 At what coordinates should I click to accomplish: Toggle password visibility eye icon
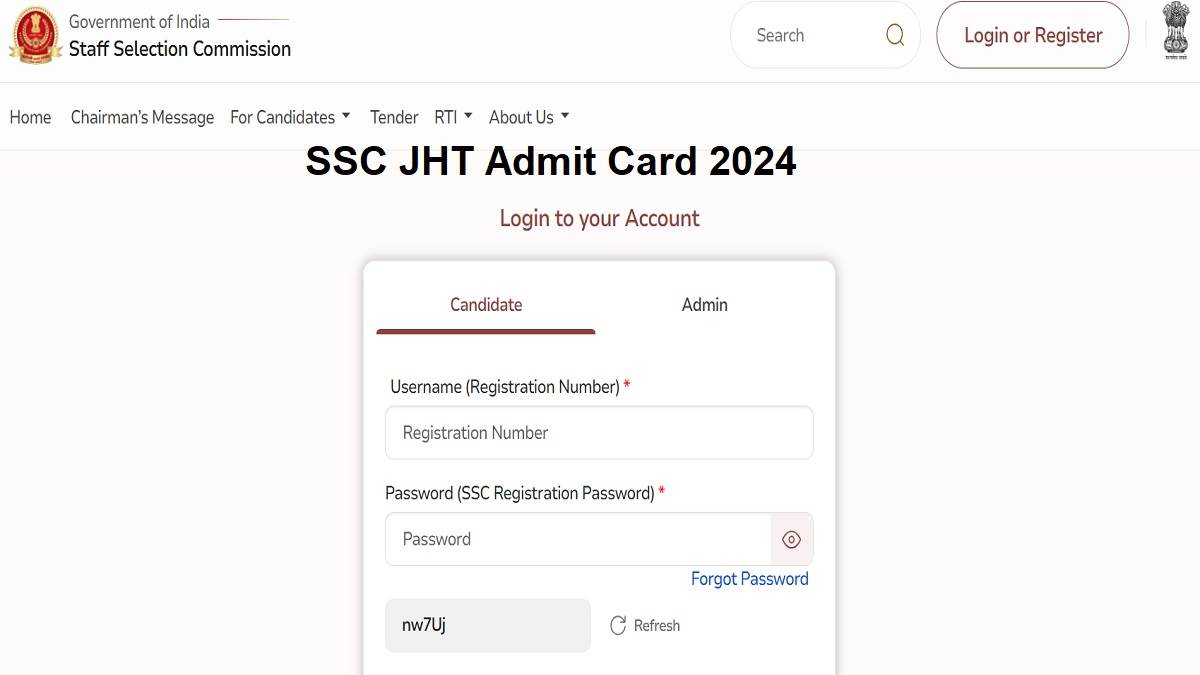[x=791, y=540]
